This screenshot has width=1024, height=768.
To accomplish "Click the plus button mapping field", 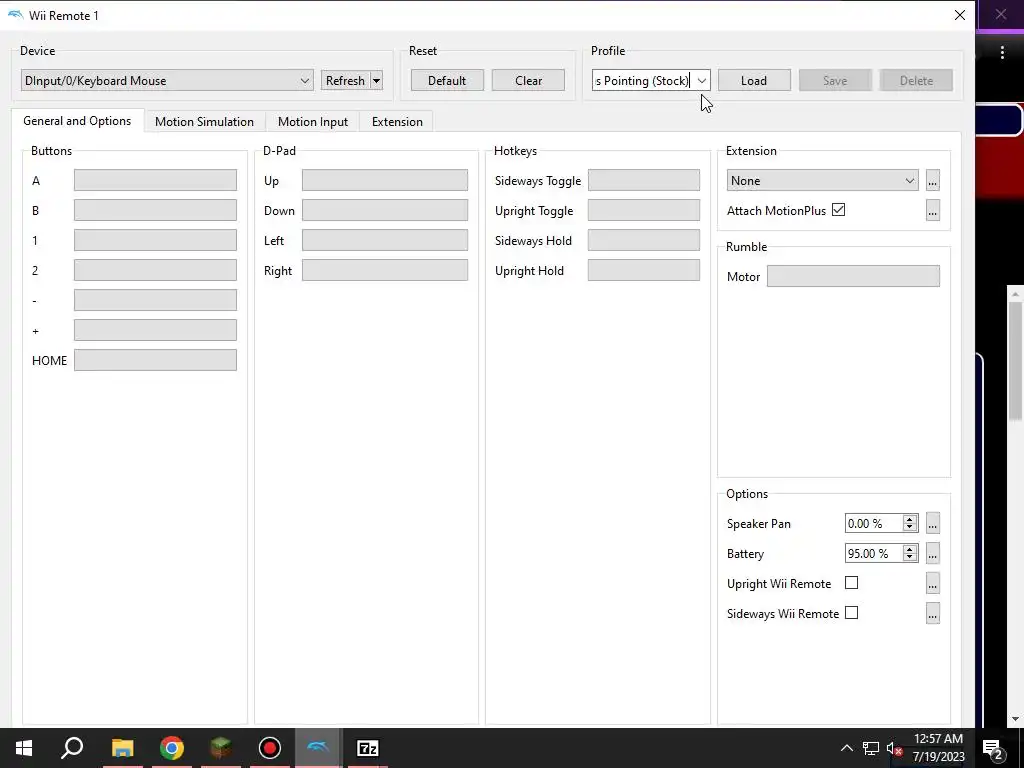I will point(155,330).
